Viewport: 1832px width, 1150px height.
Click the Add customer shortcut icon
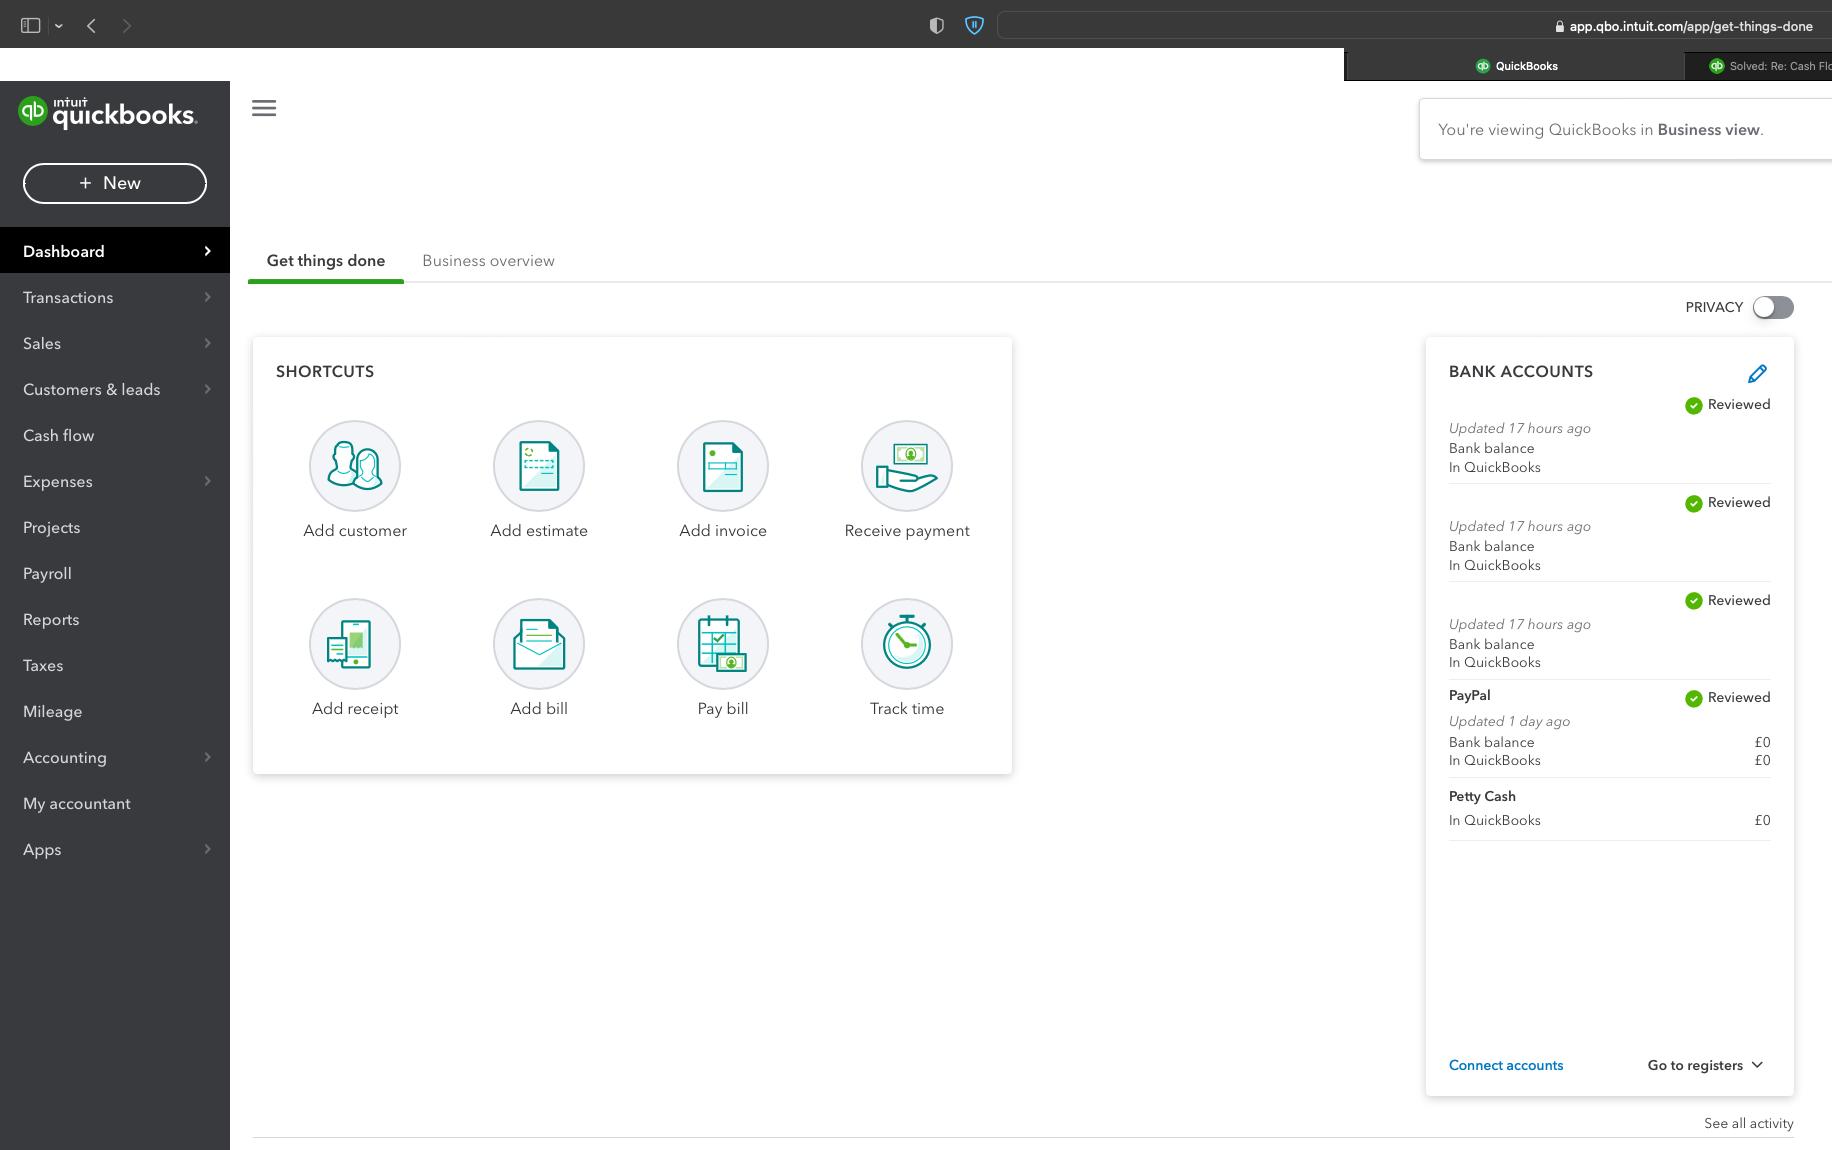(355, 466)
